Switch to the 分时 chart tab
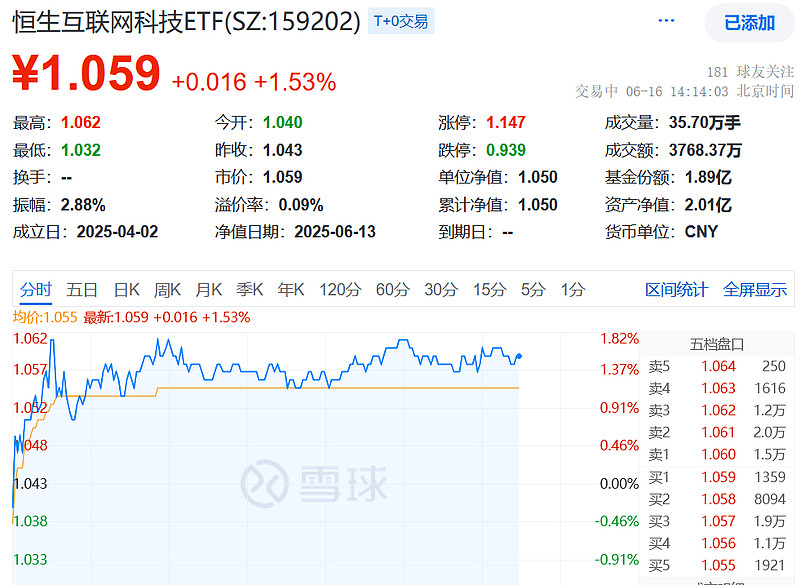The width and height of the screenshot is (800, 585). pos(36,290)
